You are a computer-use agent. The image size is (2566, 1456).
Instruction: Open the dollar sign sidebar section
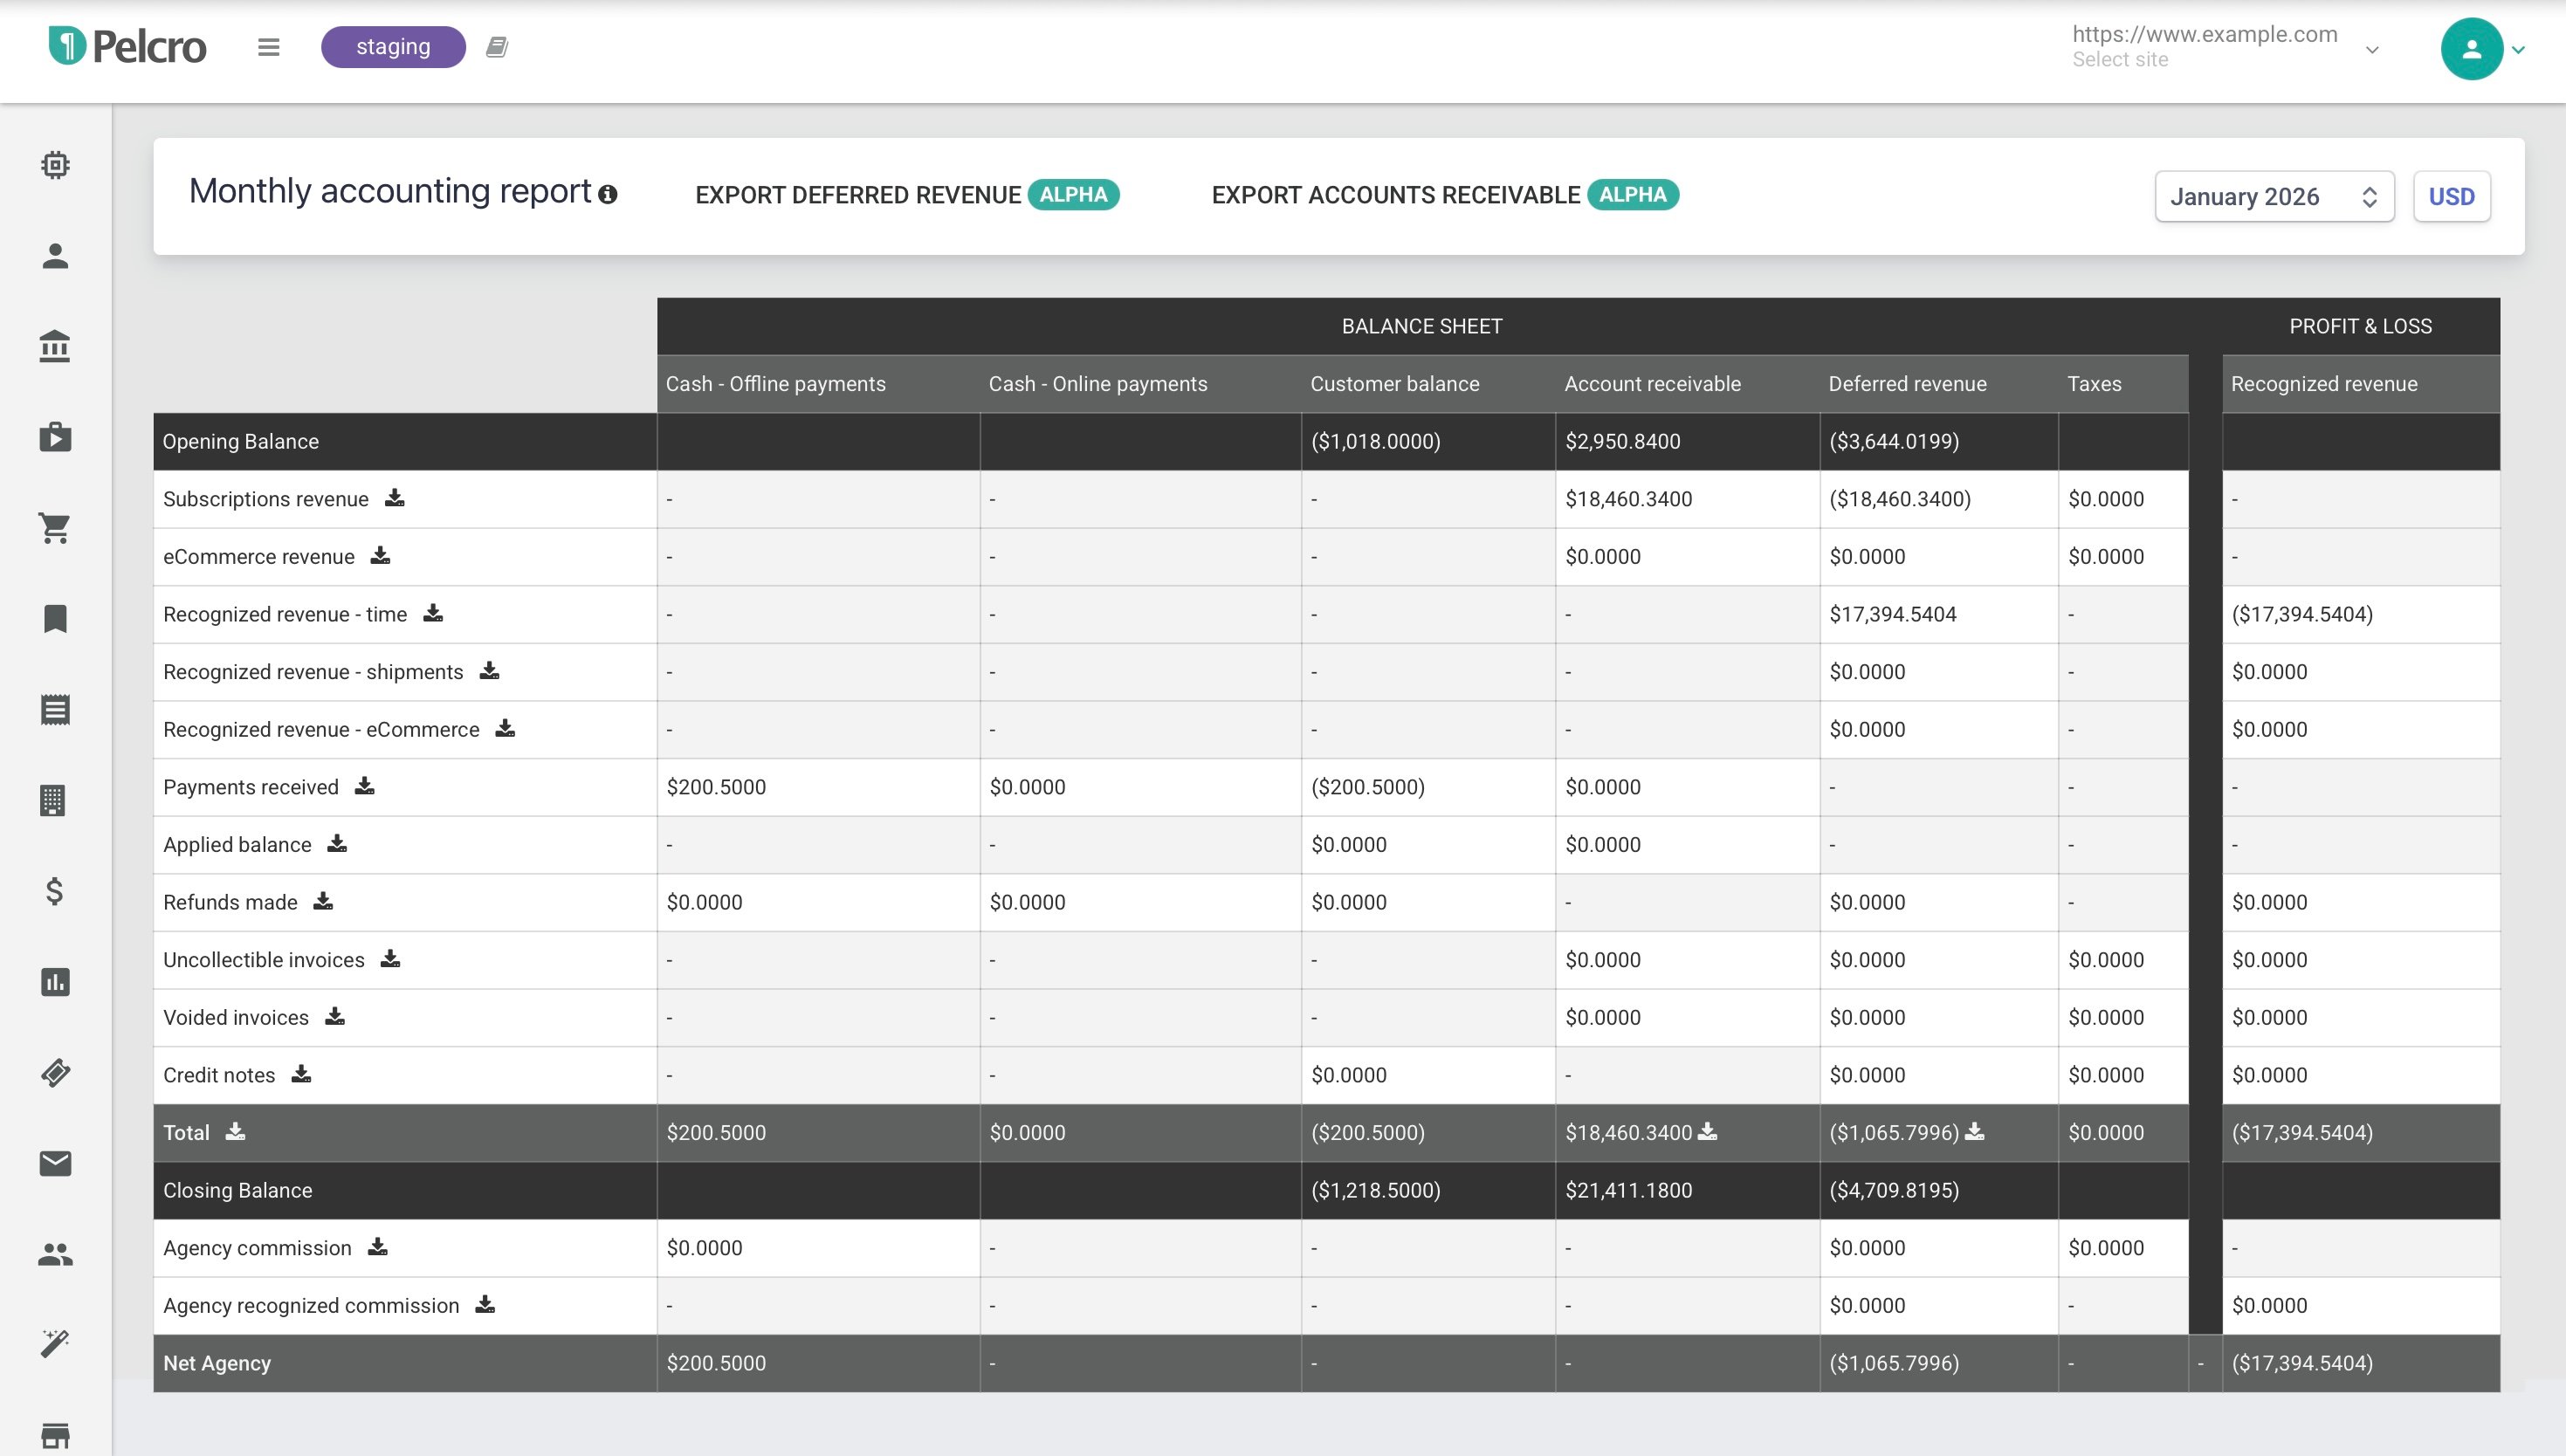(55, 891)
